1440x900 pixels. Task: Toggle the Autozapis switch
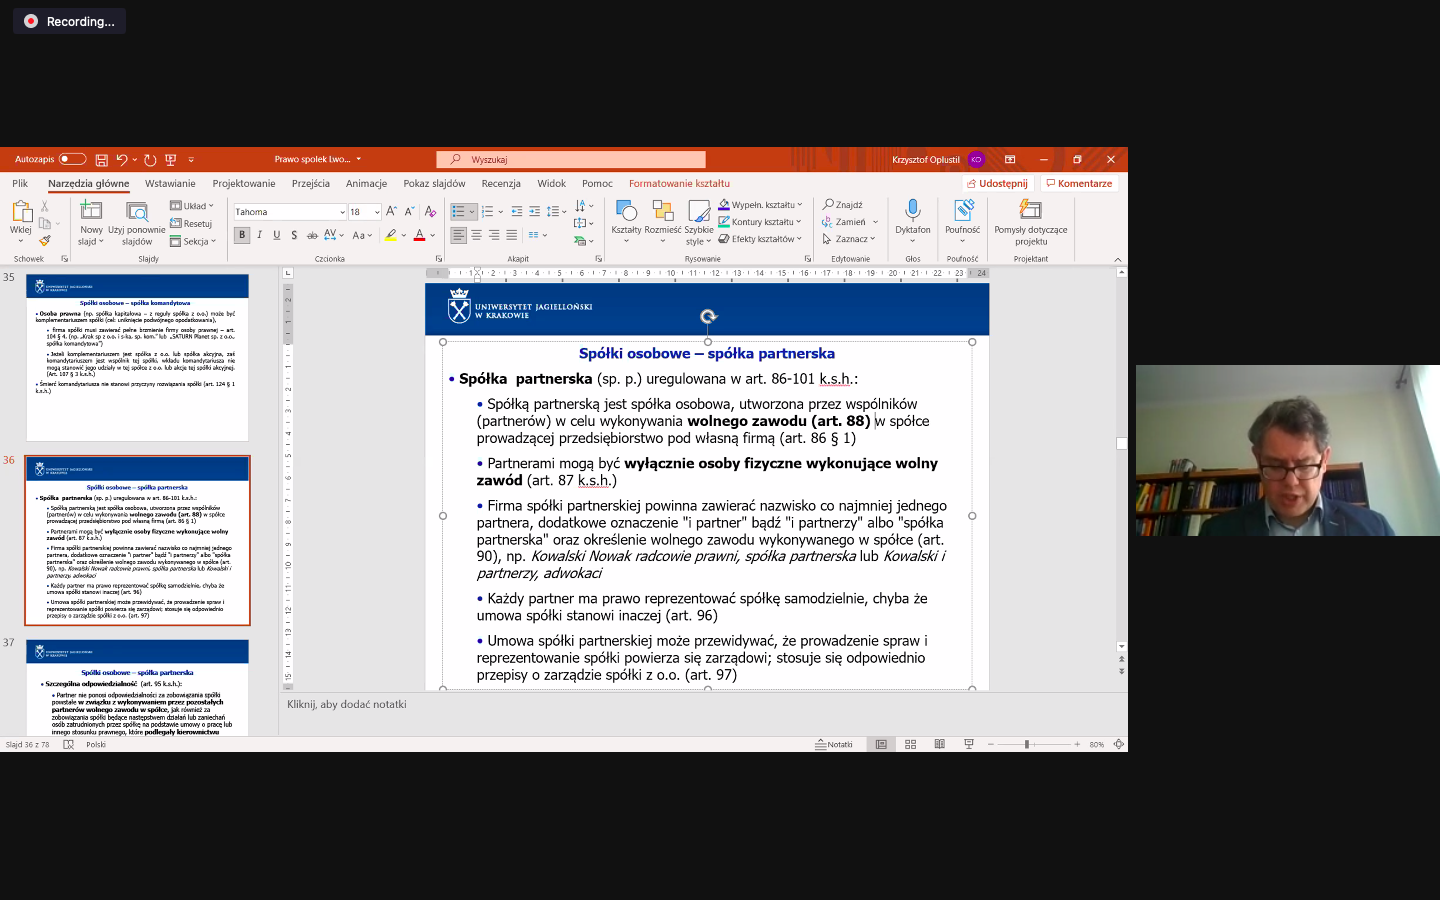pyautogui.click(x=72, y=159)
